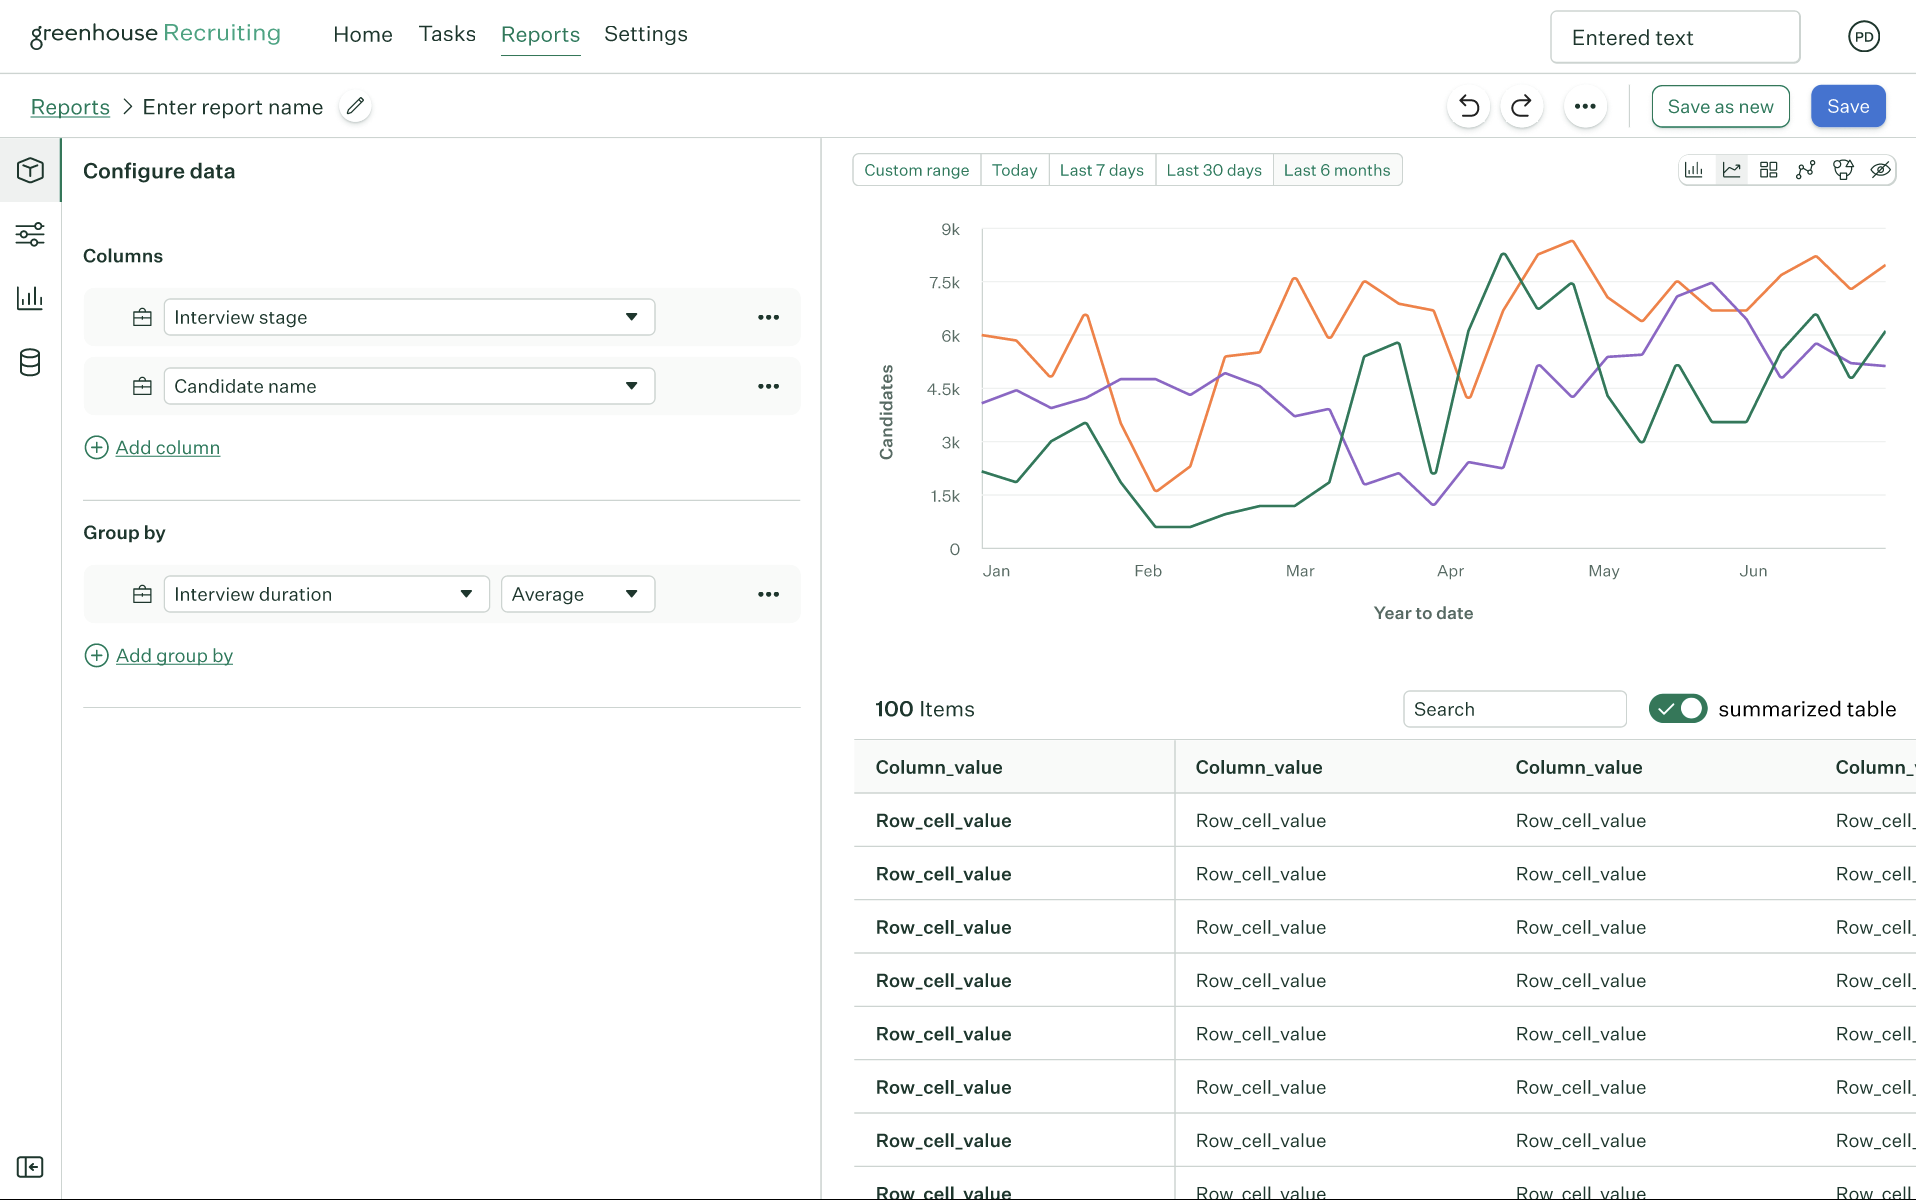Open the Interview stage column dropdown

tap(409, 317)
